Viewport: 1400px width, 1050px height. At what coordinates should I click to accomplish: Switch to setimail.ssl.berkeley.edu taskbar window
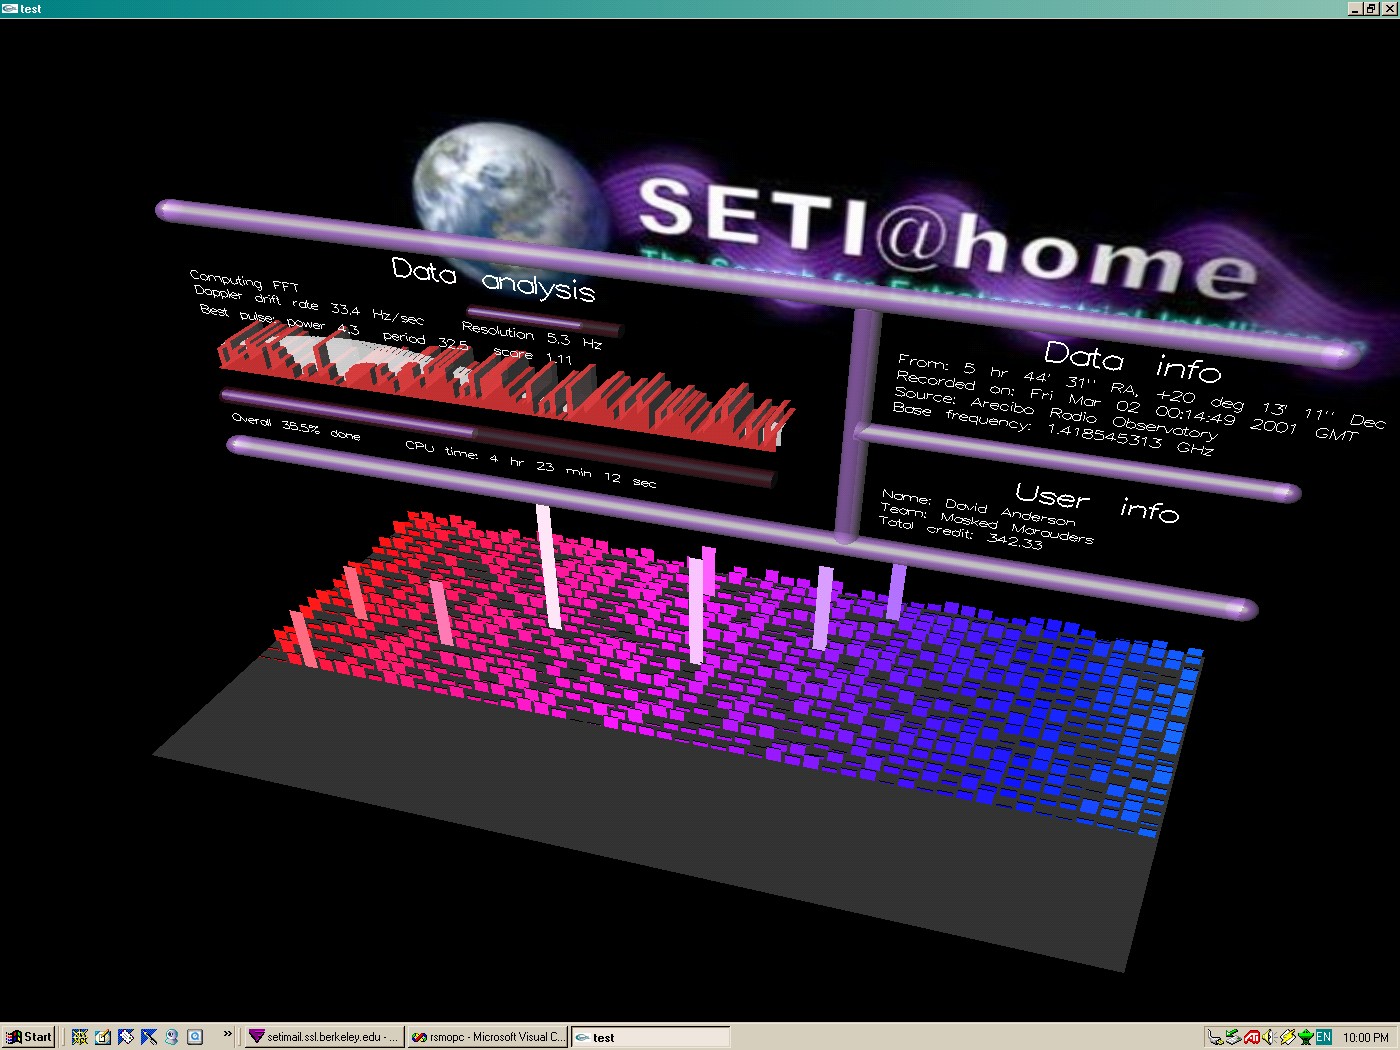tap(324, 1037)
